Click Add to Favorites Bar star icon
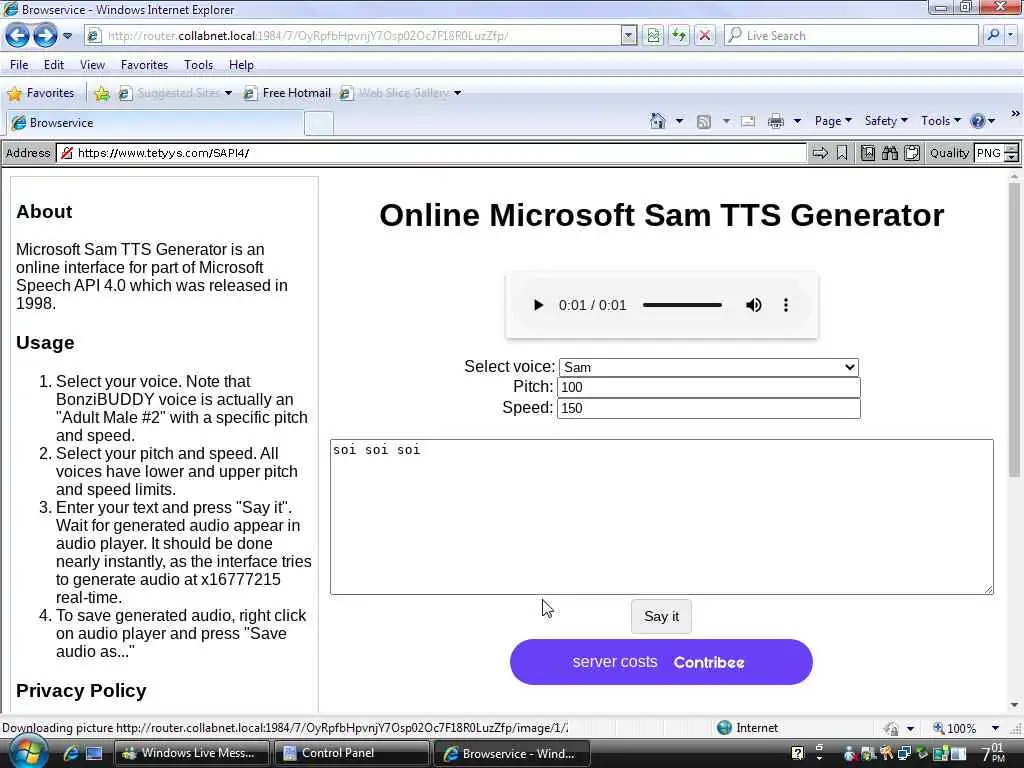The height and width of the screenshot is (768, 1024). click(102, 93)
